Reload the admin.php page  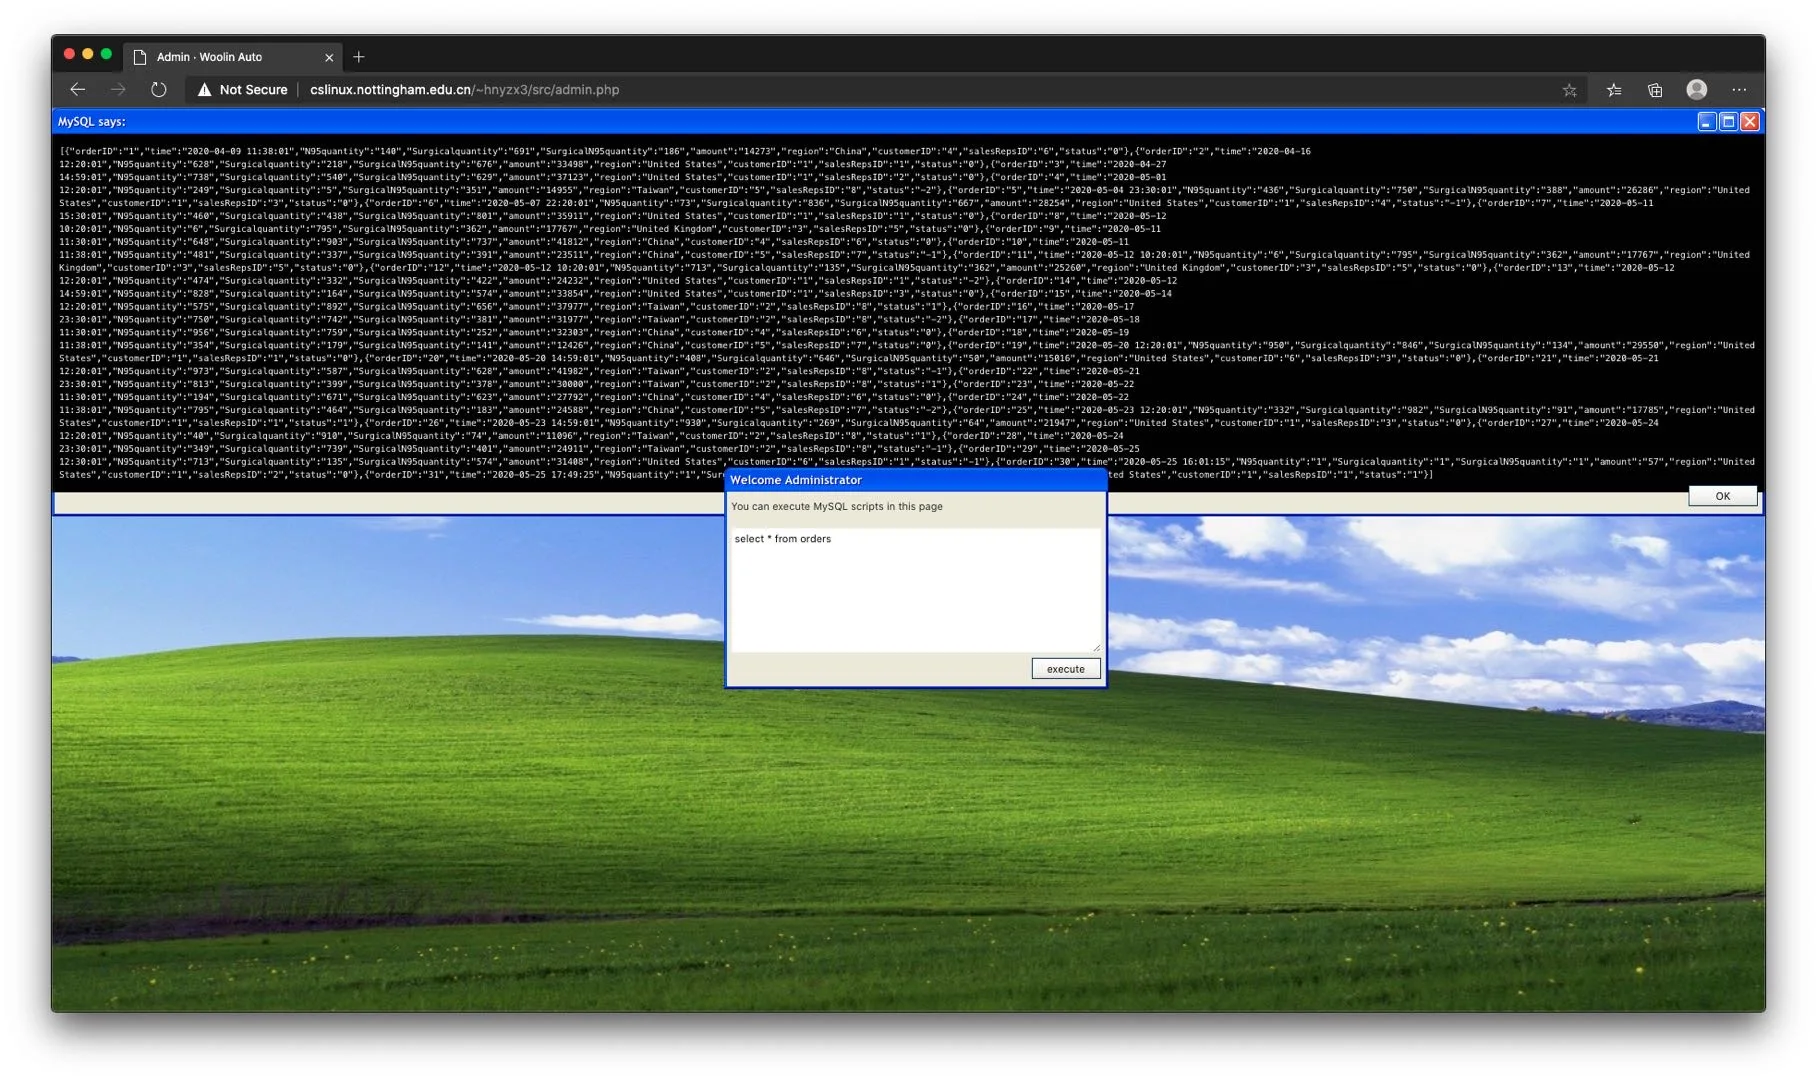[158, 90]
